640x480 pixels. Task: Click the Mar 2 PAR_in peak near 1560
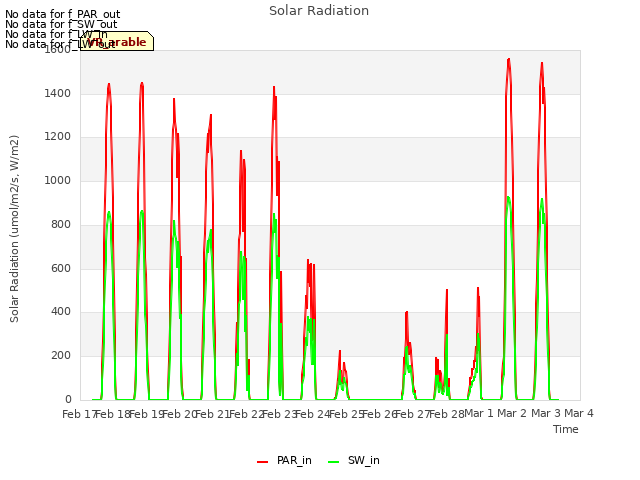tap(509, 60)
